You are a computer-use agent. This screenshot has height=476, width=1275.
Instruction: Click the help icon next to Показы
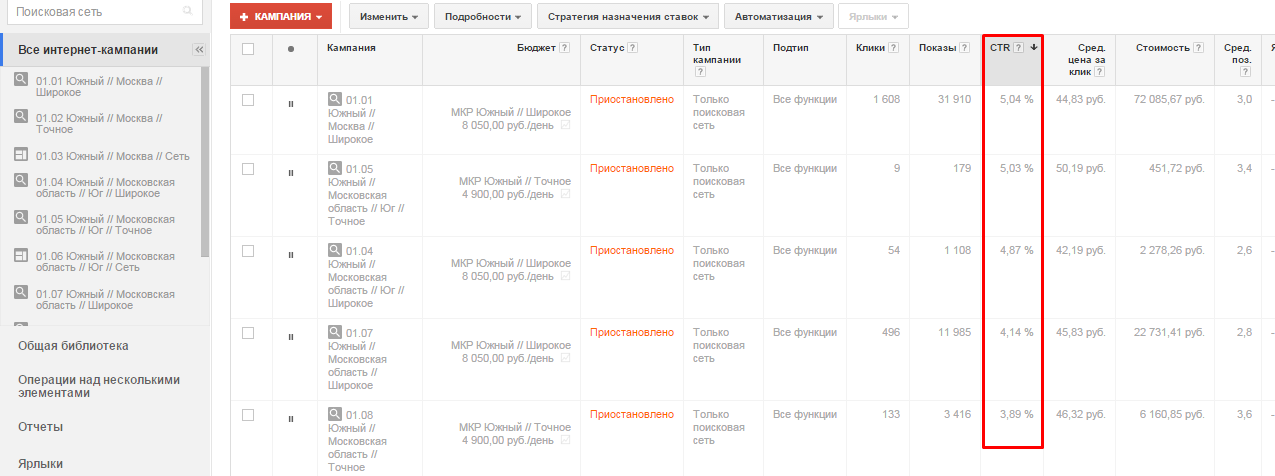point(964,48)
